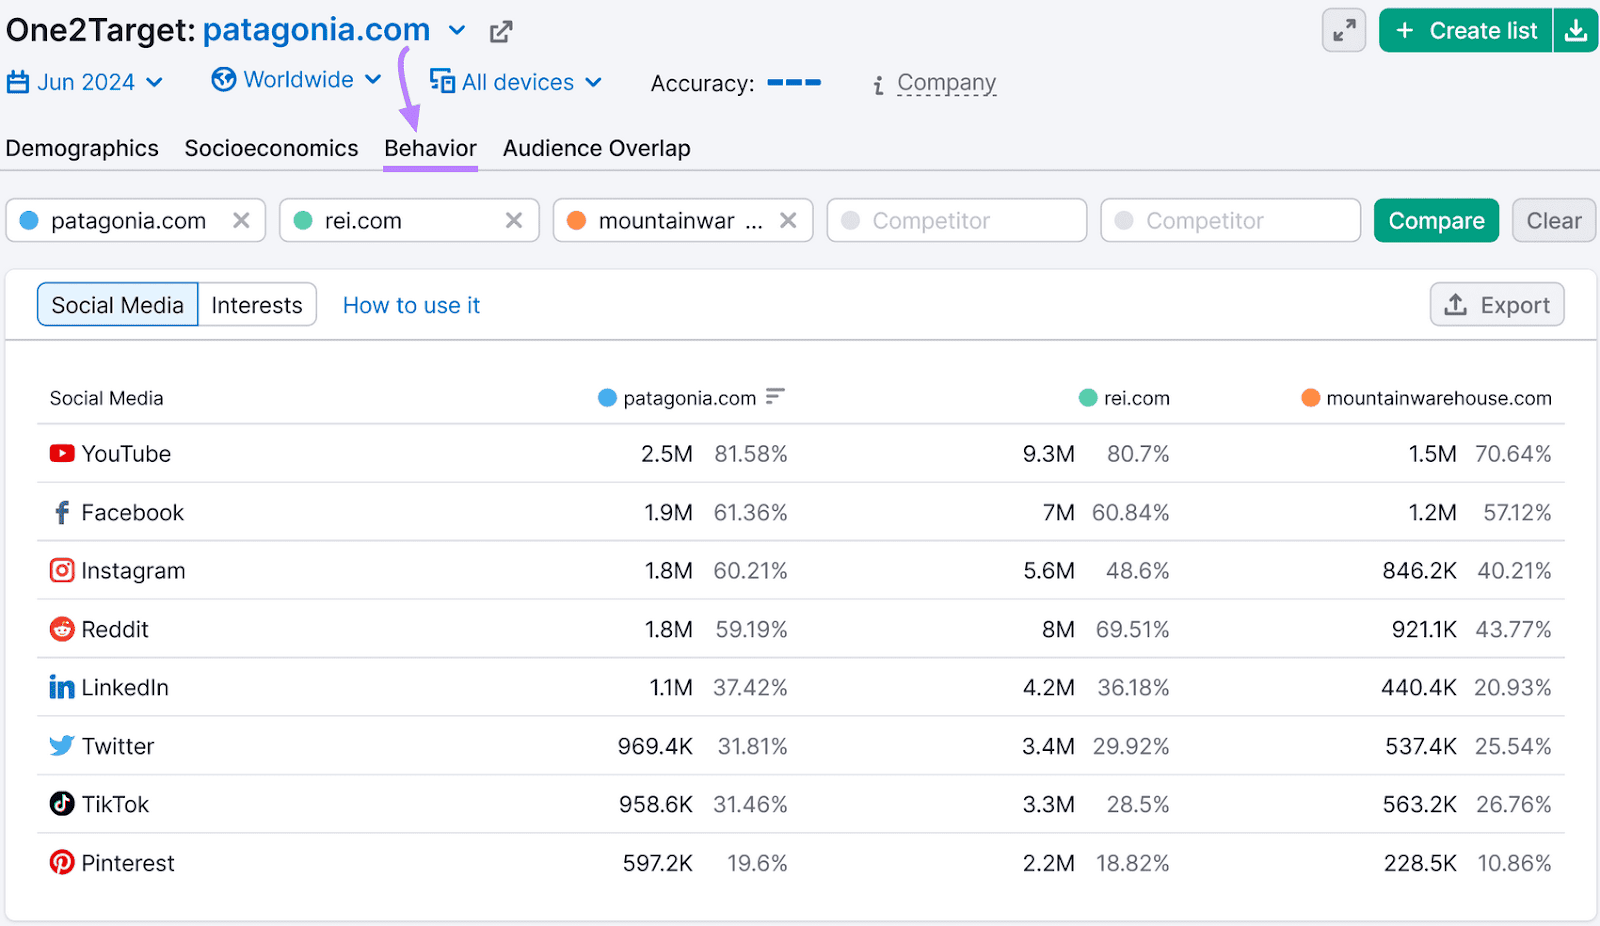
Task: Click the Create list button
Action: (1465, 30)
